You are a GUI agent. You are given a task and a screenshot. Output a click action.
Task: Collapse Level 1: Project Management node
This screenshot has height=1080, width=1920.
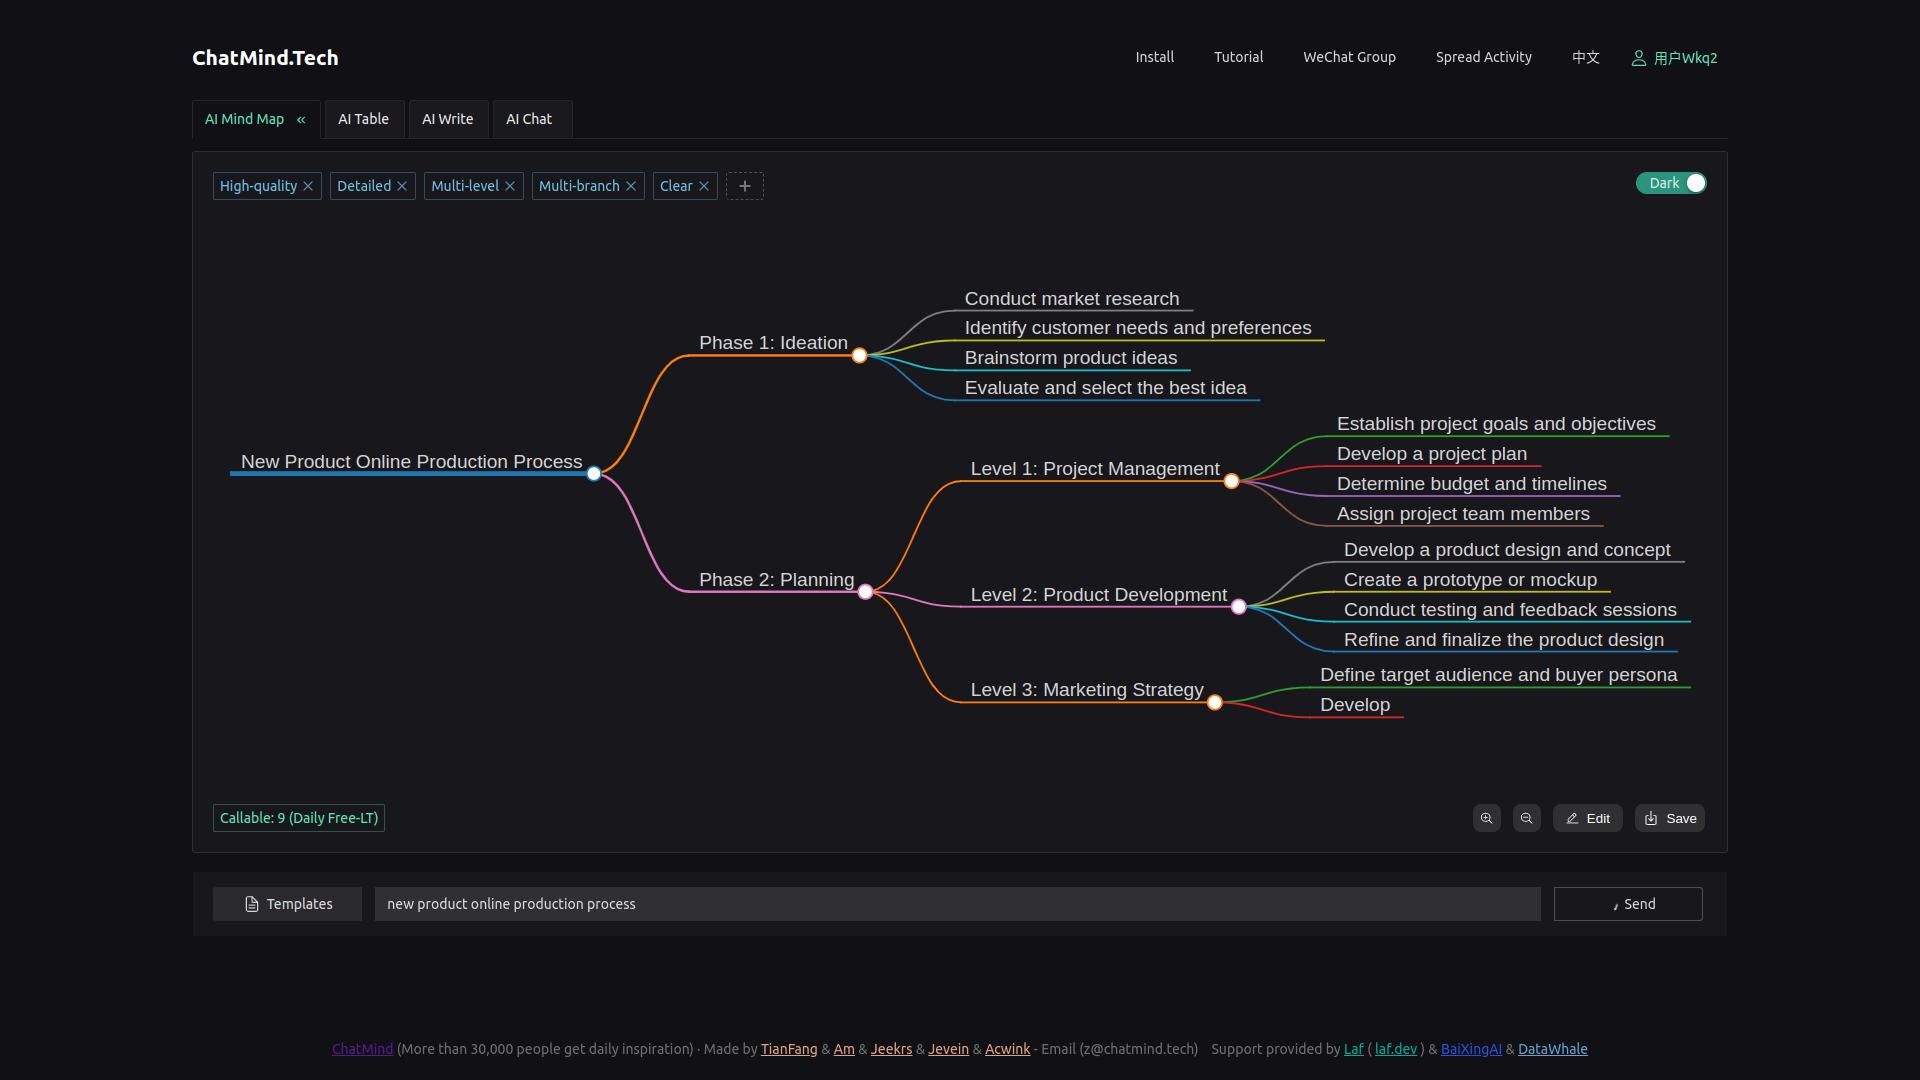click(x=1231, y=481)
